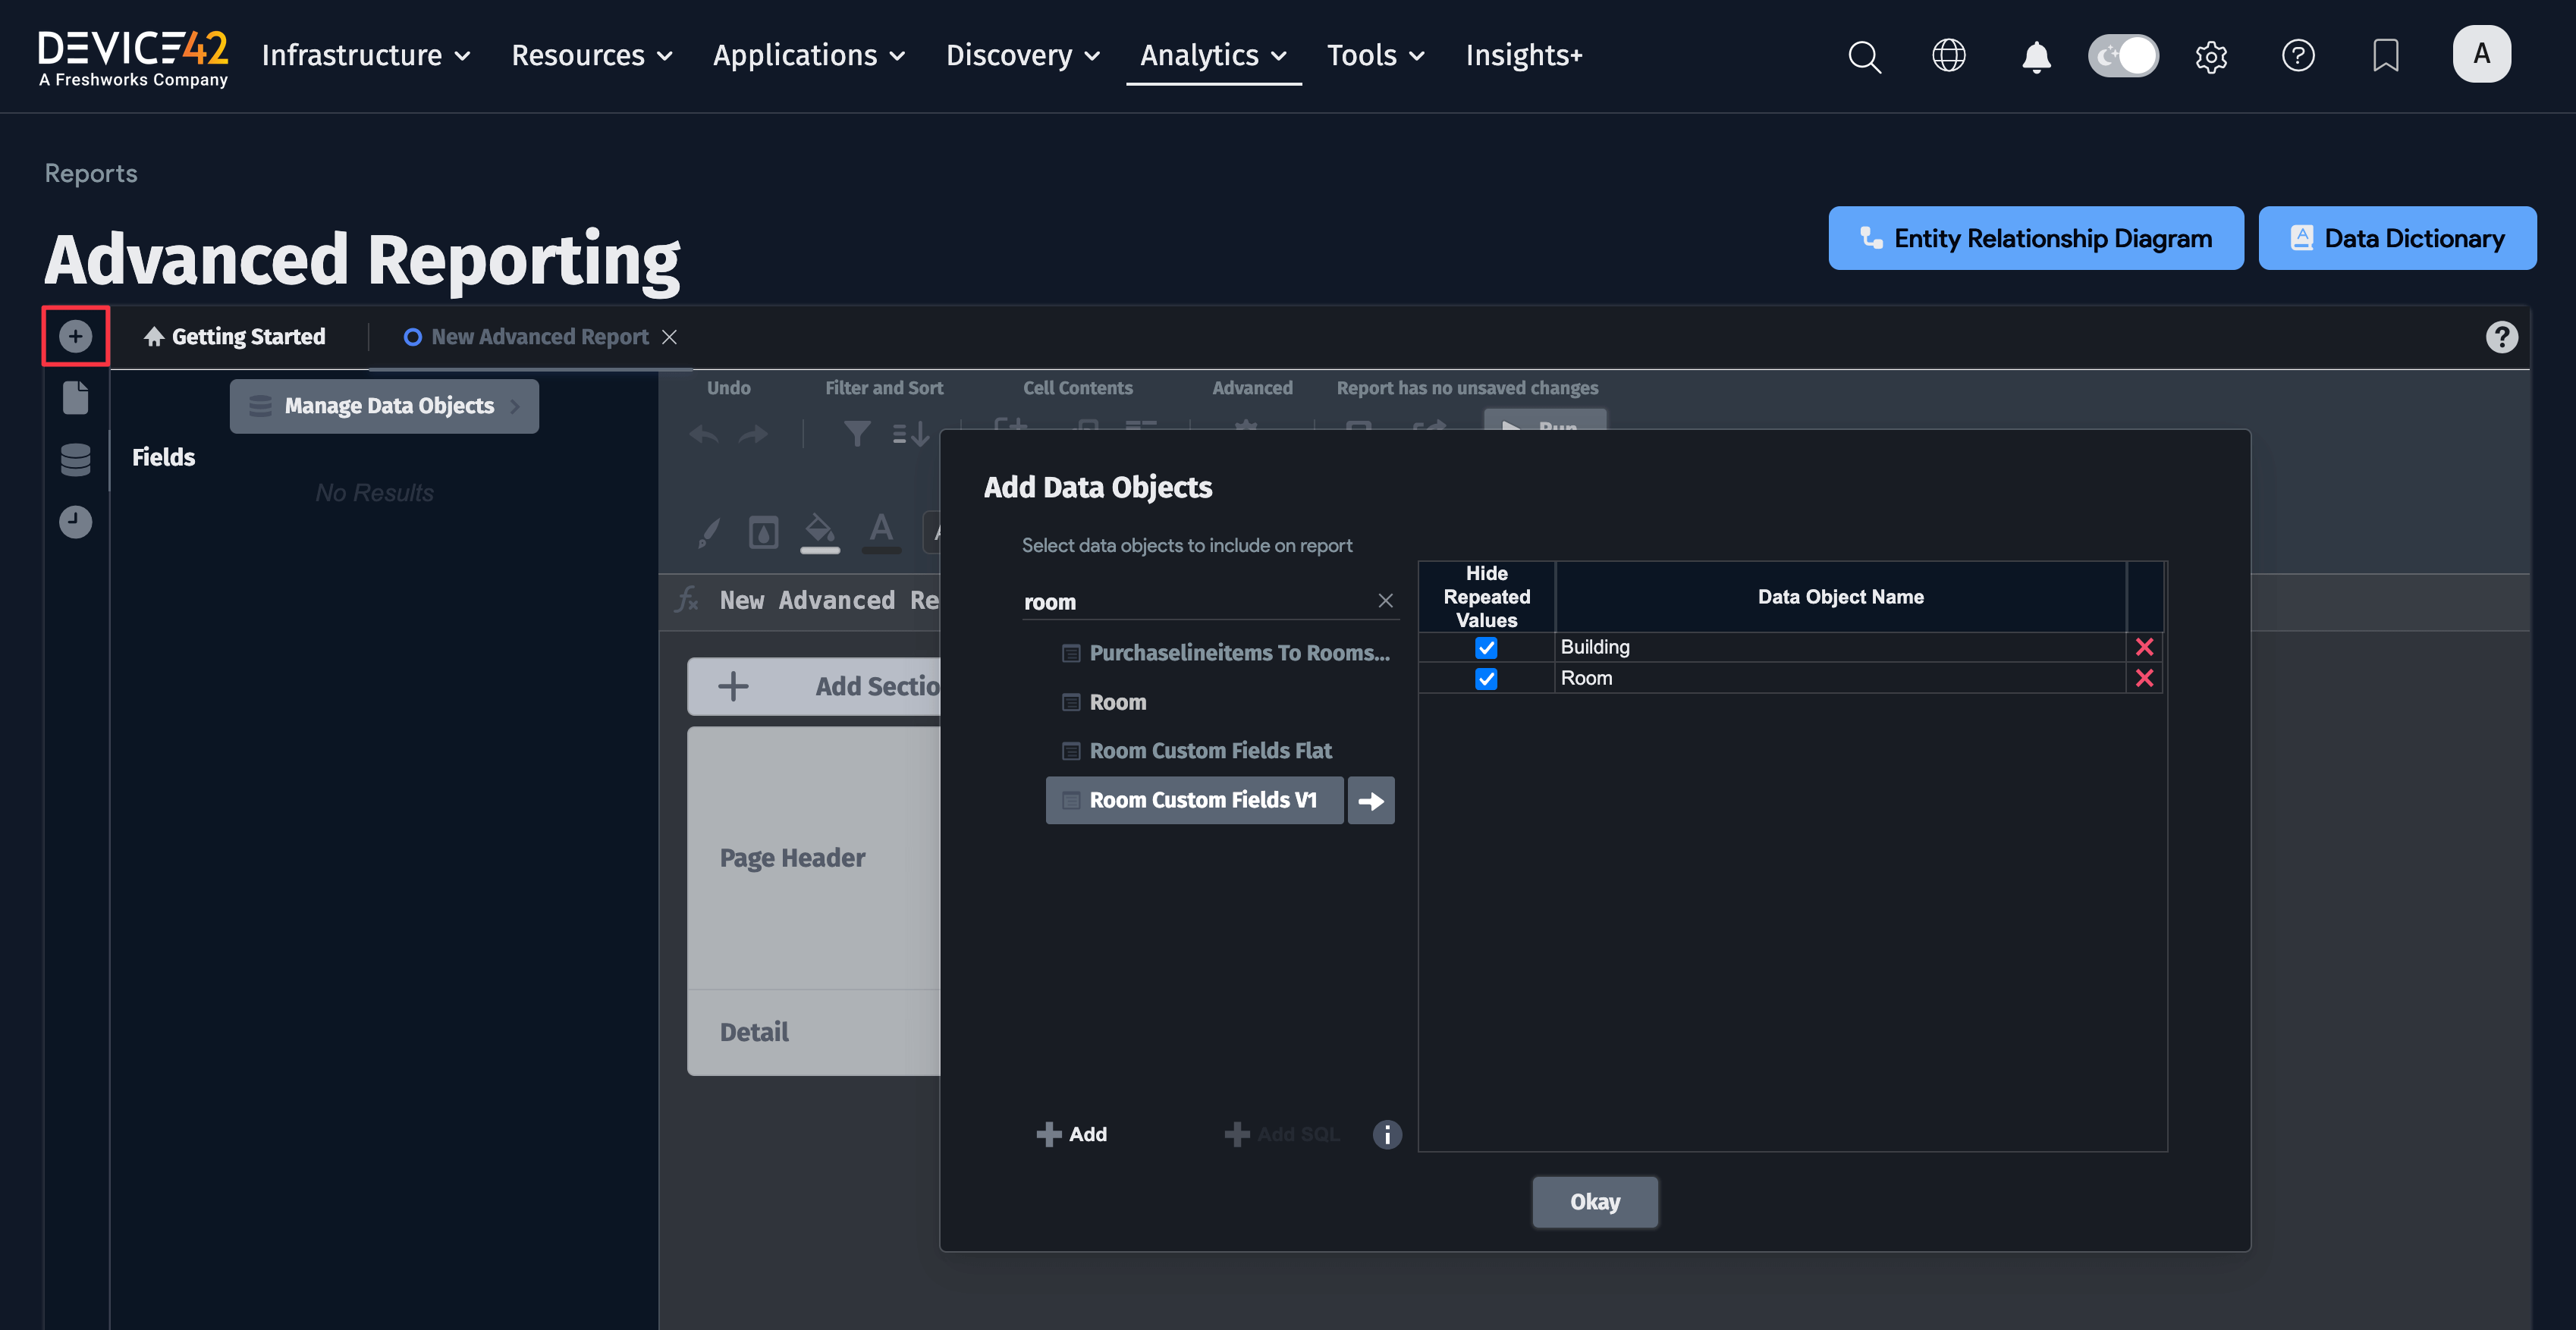Select the Detail section
The height and width of the screenshot is (1330, 2576).
813,1032
